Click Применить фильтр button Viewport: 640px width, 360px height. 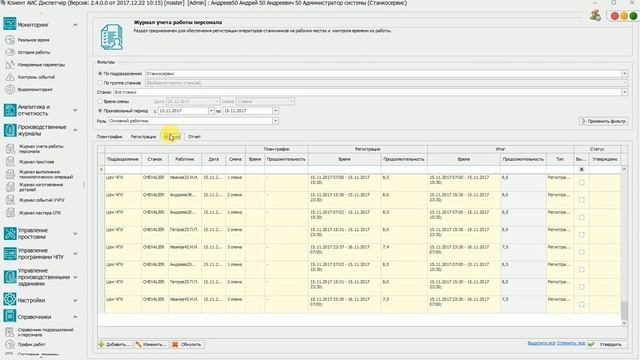click(603, 121)
